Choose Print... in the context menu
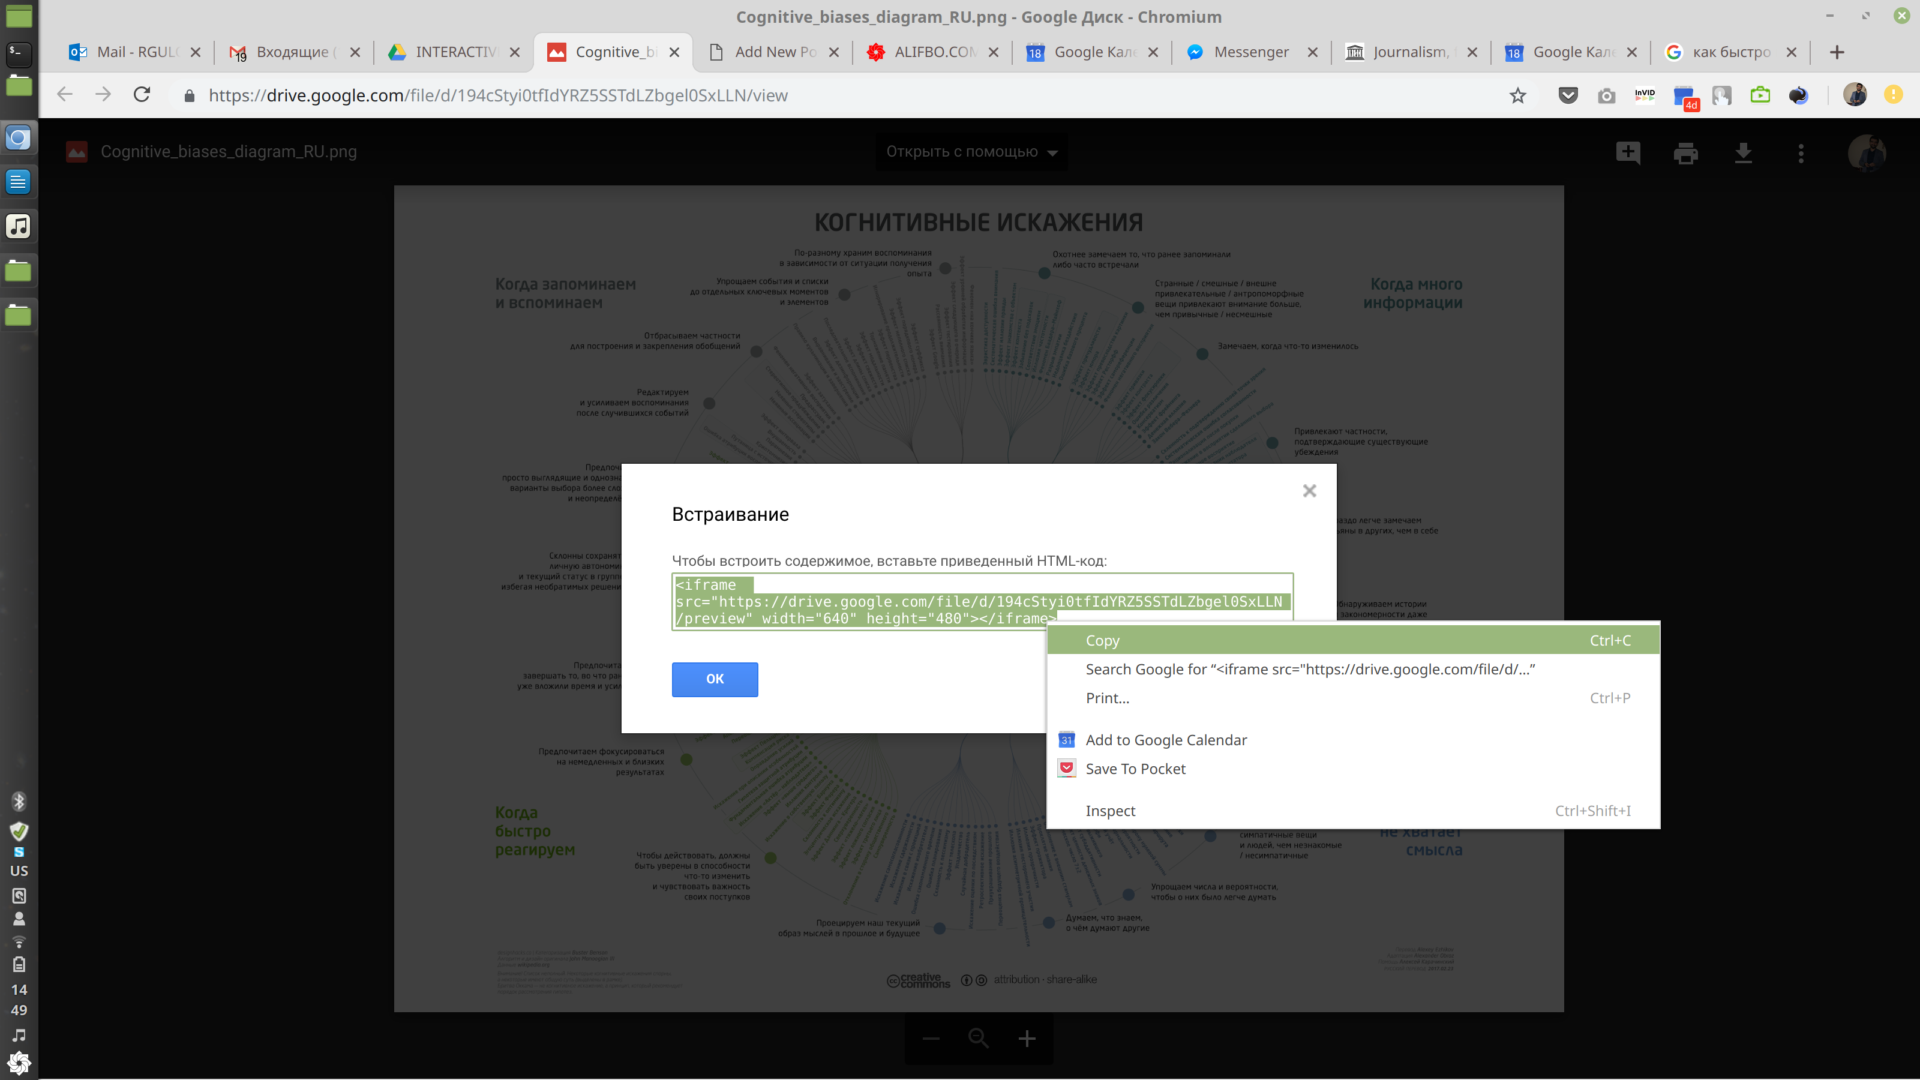 [1353, 698]
